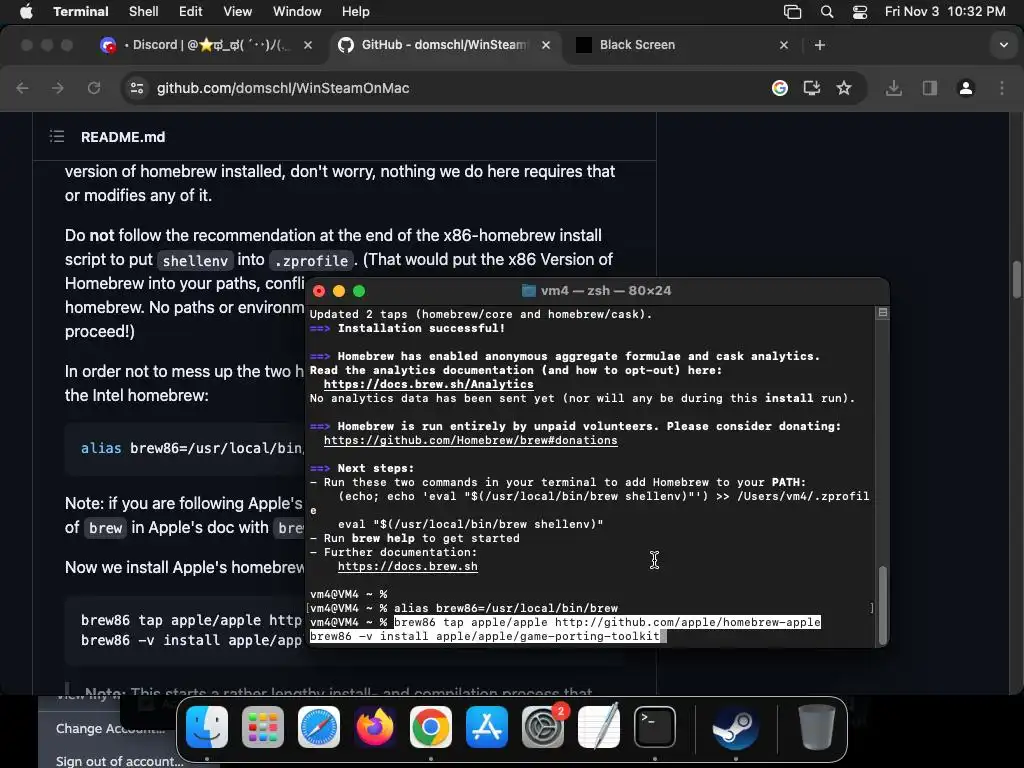Open https://docs.brew.sh link in Terminal

tap(408, 566)
